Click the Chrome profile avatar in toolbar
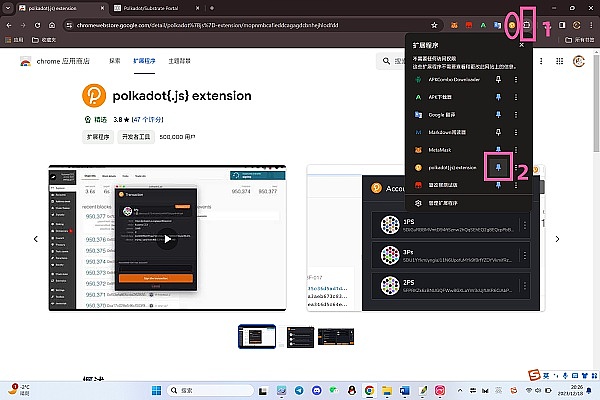Viewport: 600px width, 400px height. click(576, 25)
